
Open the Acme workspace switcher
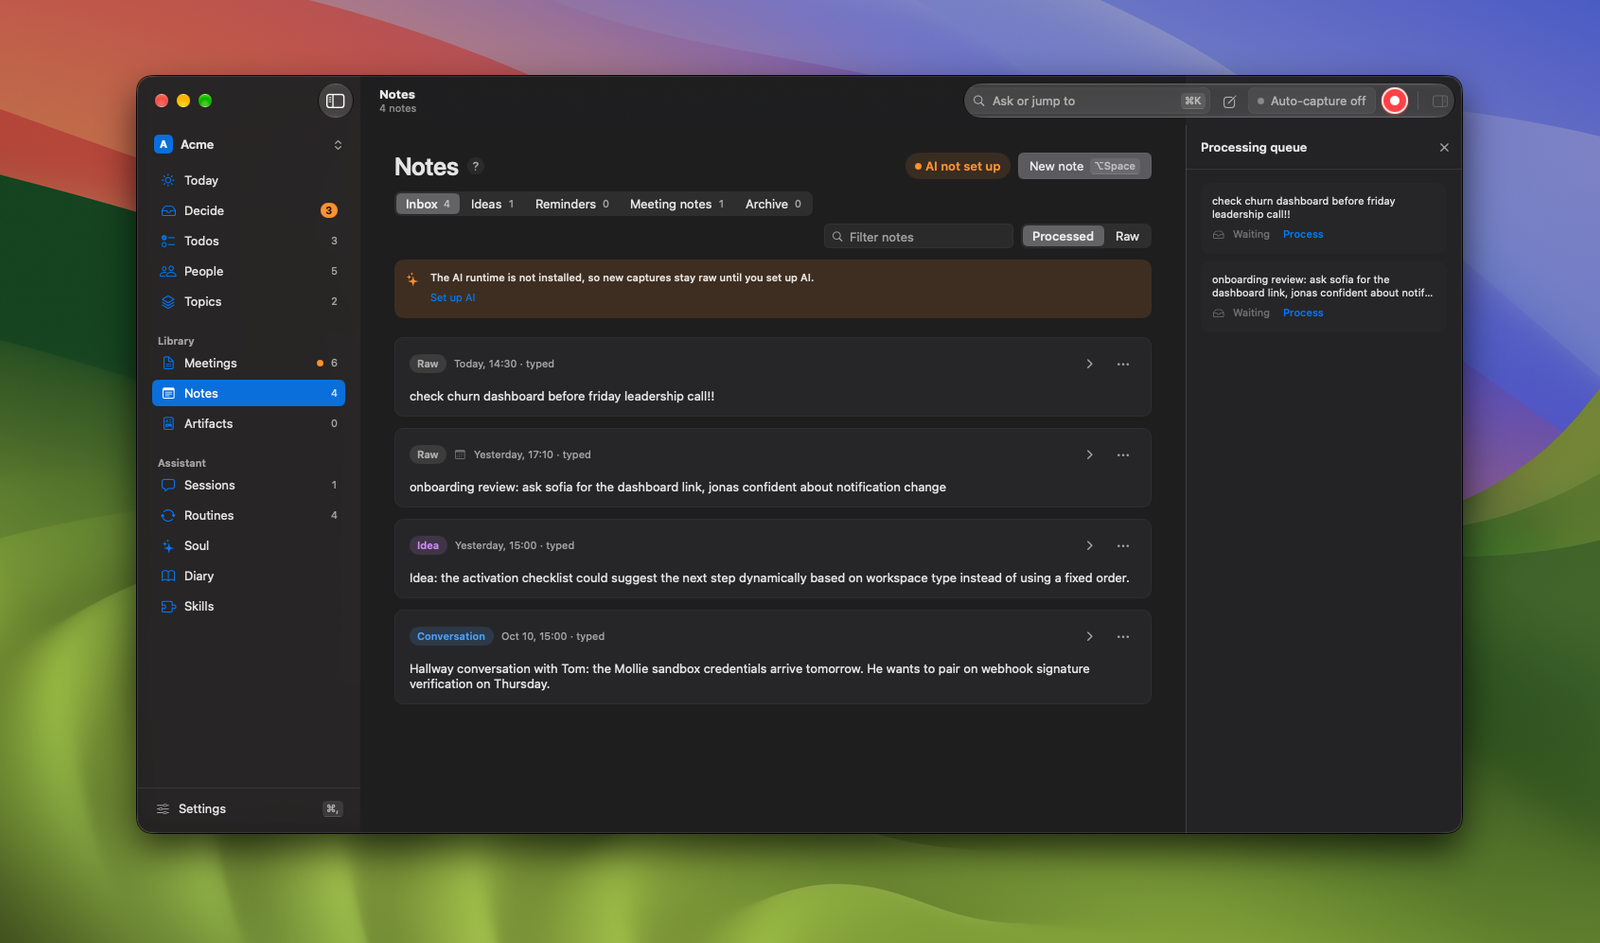coord(248,145)
